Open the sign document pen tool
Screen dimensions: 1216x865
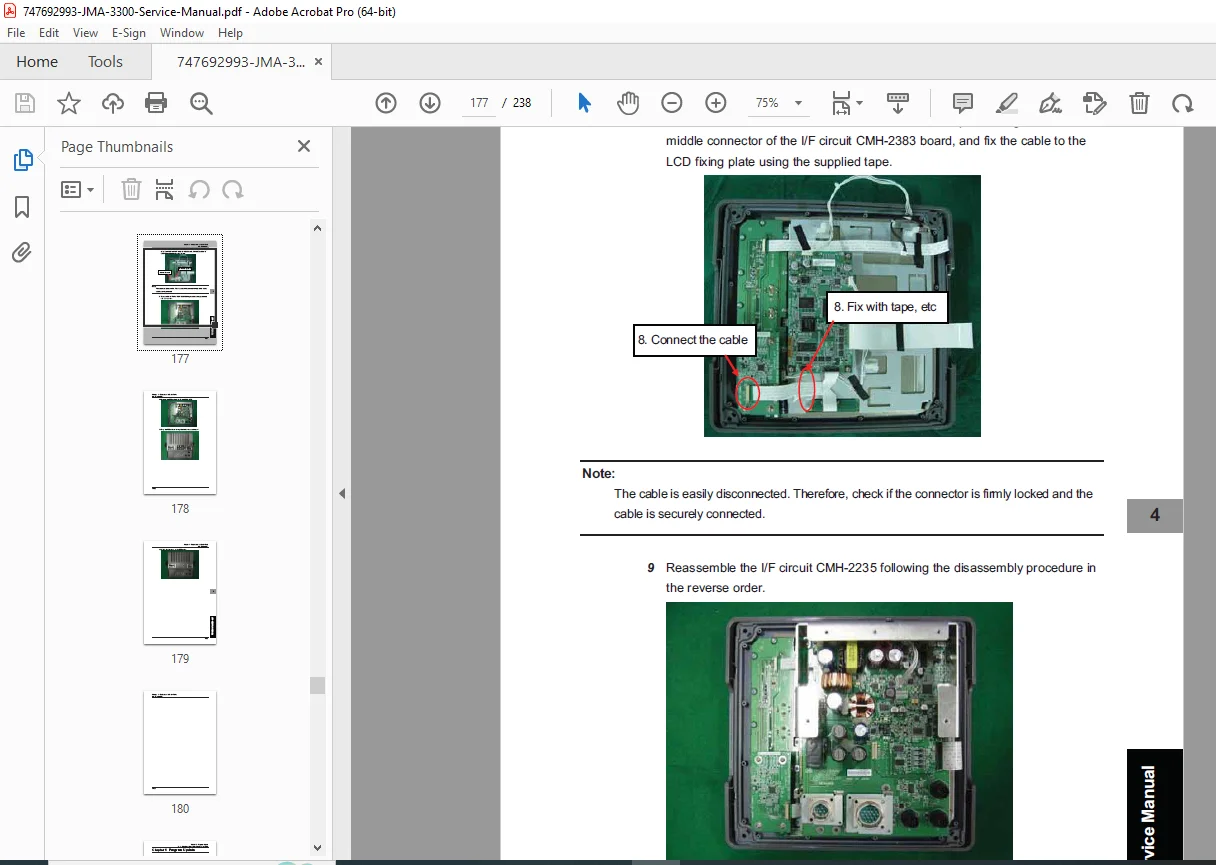[x=1050, y=103]
